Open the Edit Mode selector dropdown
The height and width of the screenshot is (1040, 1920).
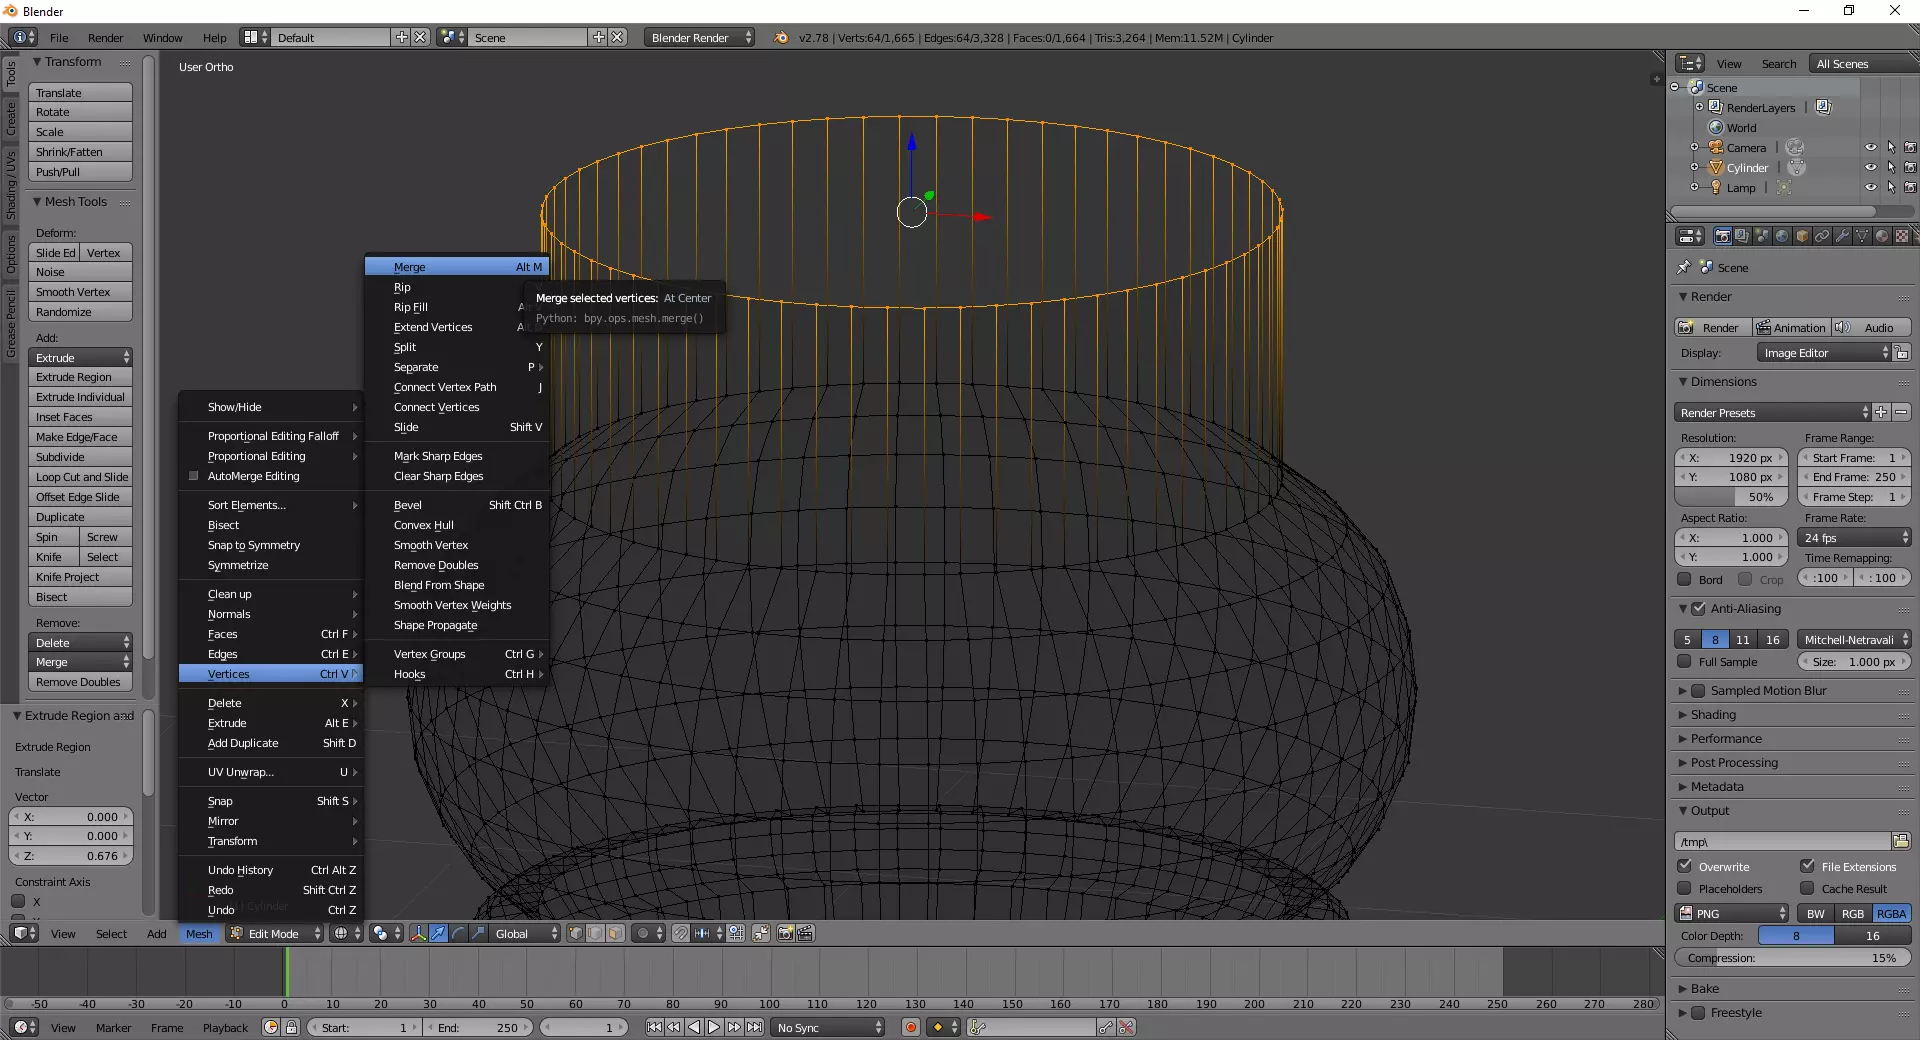tap(275, 933)
